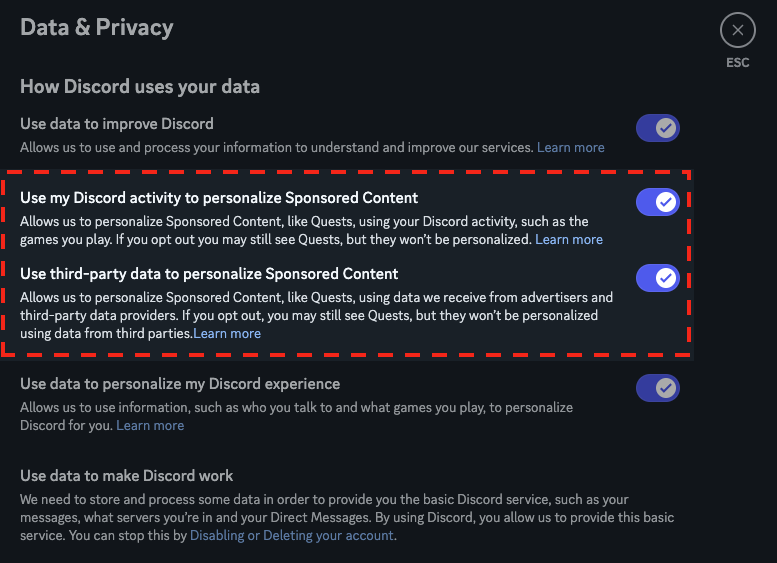This screenshot has width=777, height=563.
Task: Click the 'How Discord uses your data' heading
Action: pos(140,87)
